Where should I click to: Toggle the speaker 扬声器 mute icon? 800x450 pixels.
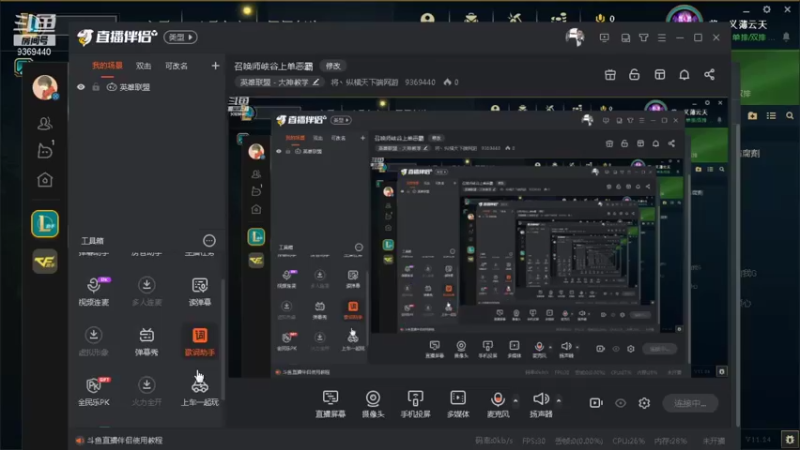[540, 398]
